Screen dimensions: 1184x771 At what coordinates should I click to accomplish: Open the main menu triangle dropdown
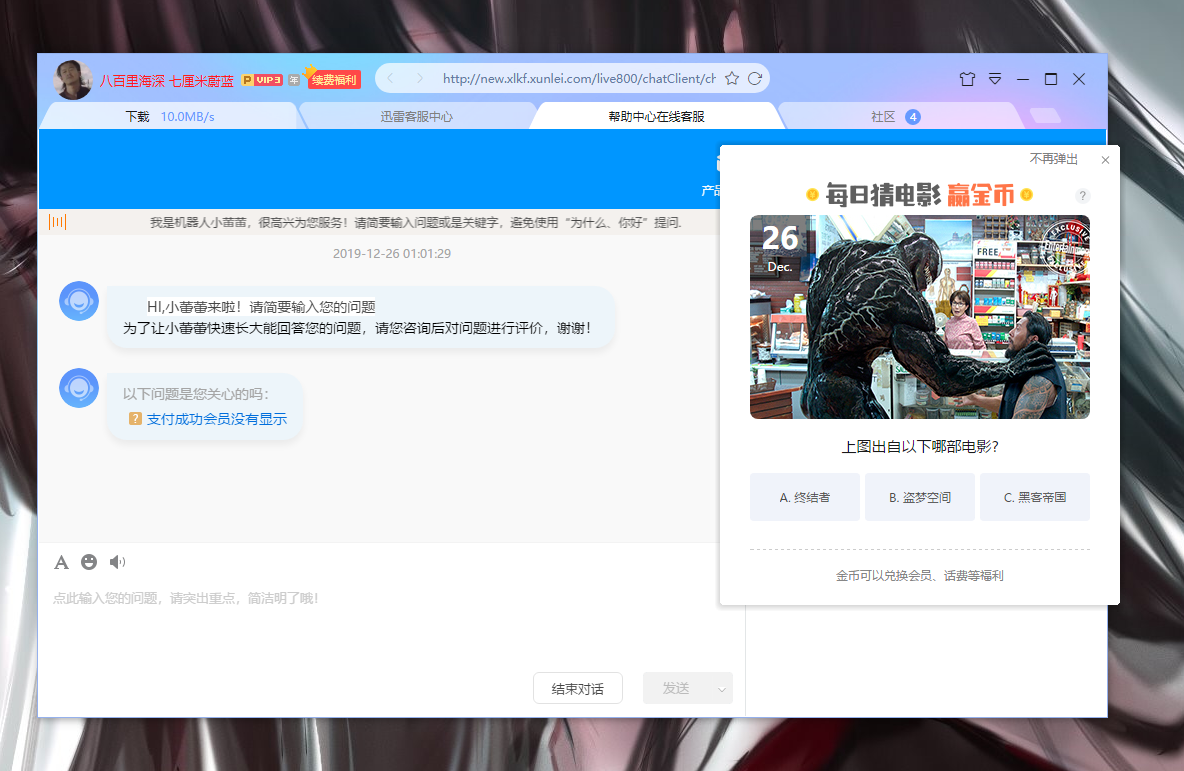[x=993, y=78]
